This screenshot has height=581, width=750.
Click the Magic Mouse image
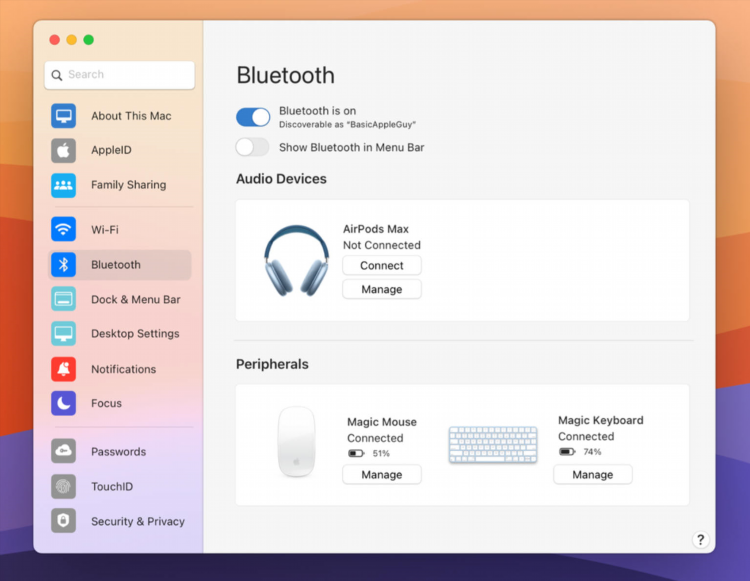click(x=297, y=442)
